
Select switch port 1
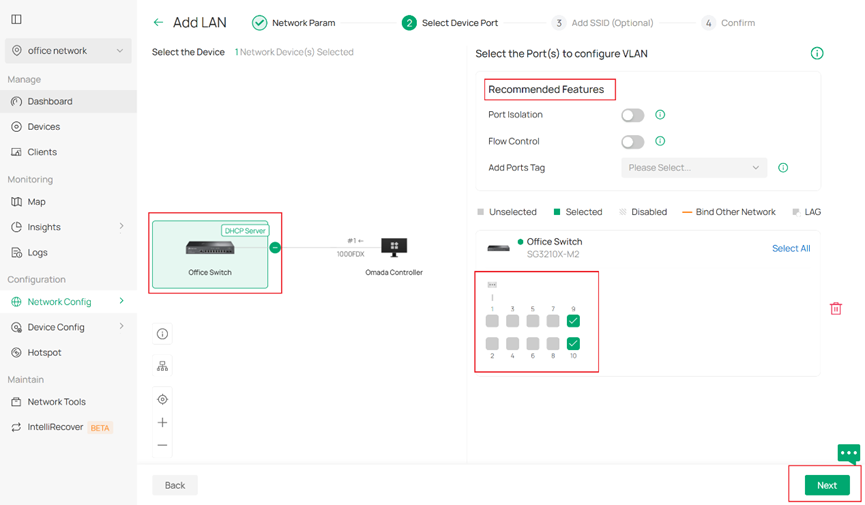coord(492,321)
